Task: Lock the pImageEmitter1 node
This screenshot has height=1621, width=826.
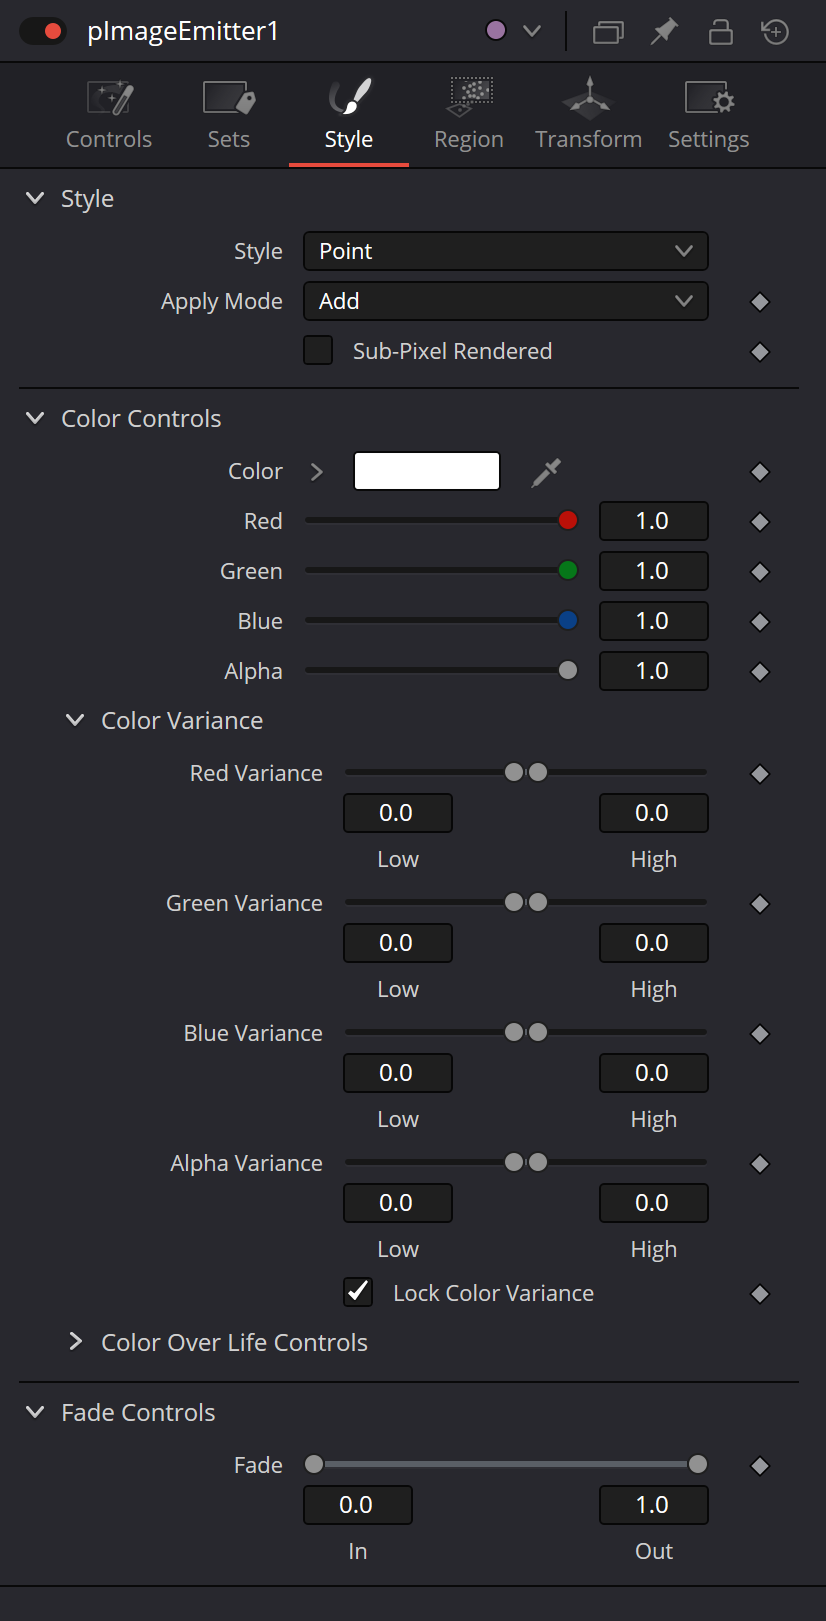Action: pos(720,32)
